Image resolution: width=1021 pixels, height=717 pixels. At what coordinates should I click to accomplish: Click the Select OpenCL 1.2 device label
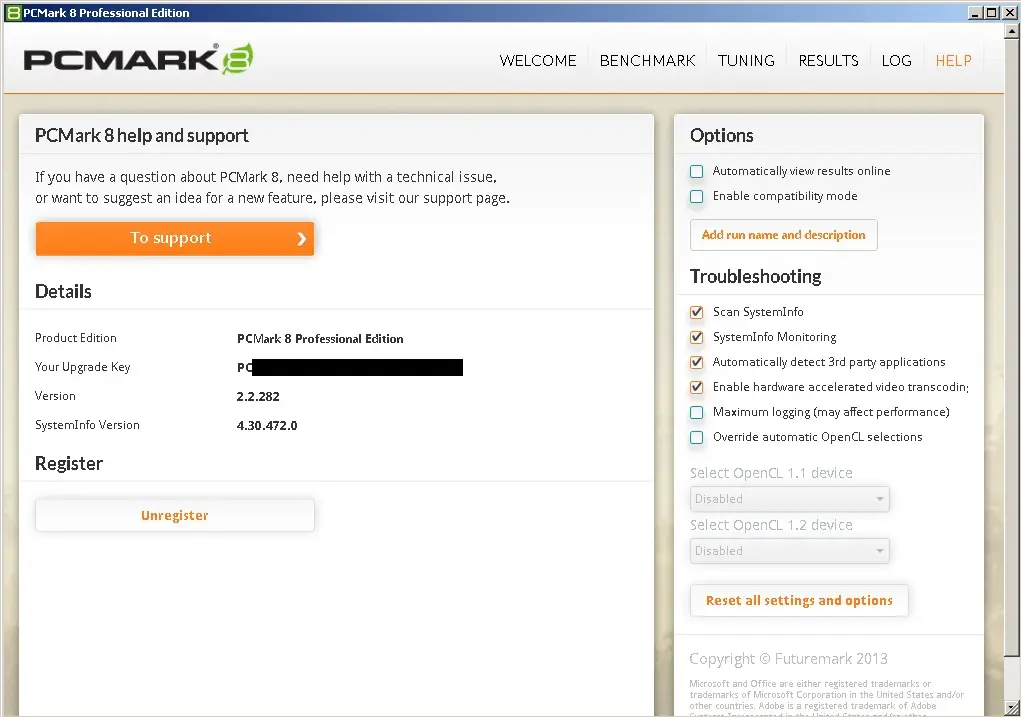(771, 526)
